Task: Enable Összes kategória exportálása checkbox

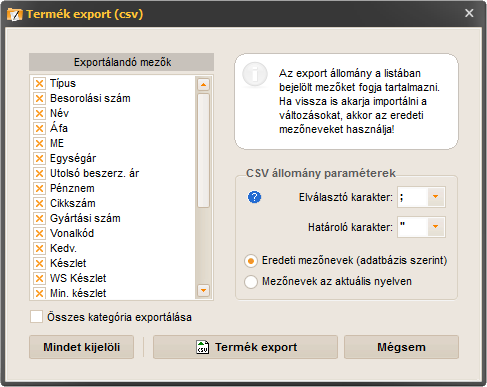Action: point(36,317)
